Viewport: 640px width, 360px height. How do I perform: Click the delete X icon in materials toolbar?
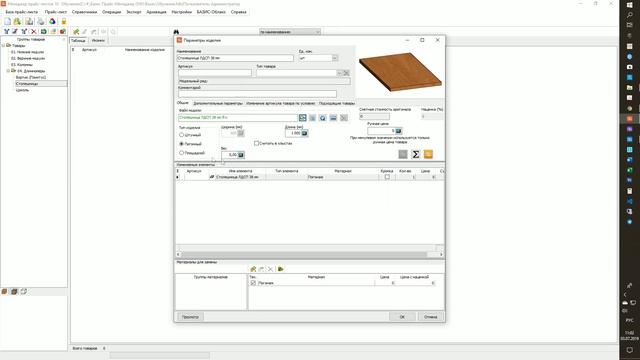pos(270,269)
